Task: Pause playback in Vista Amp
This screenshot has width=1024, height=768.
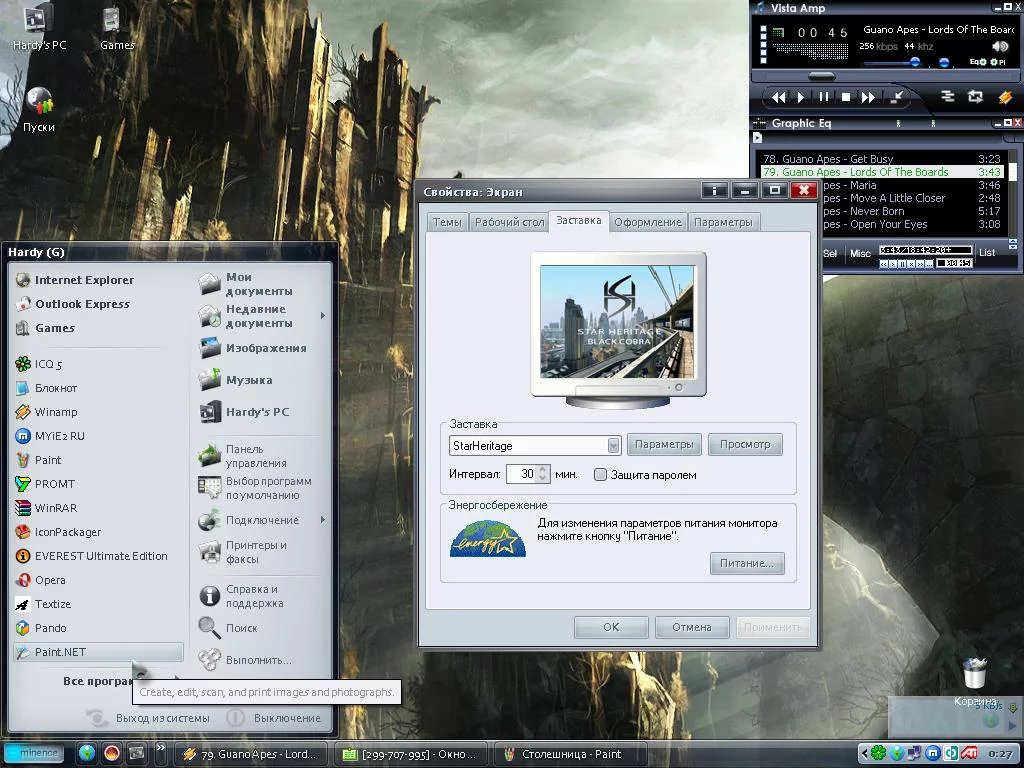Action: click(824, 97)
